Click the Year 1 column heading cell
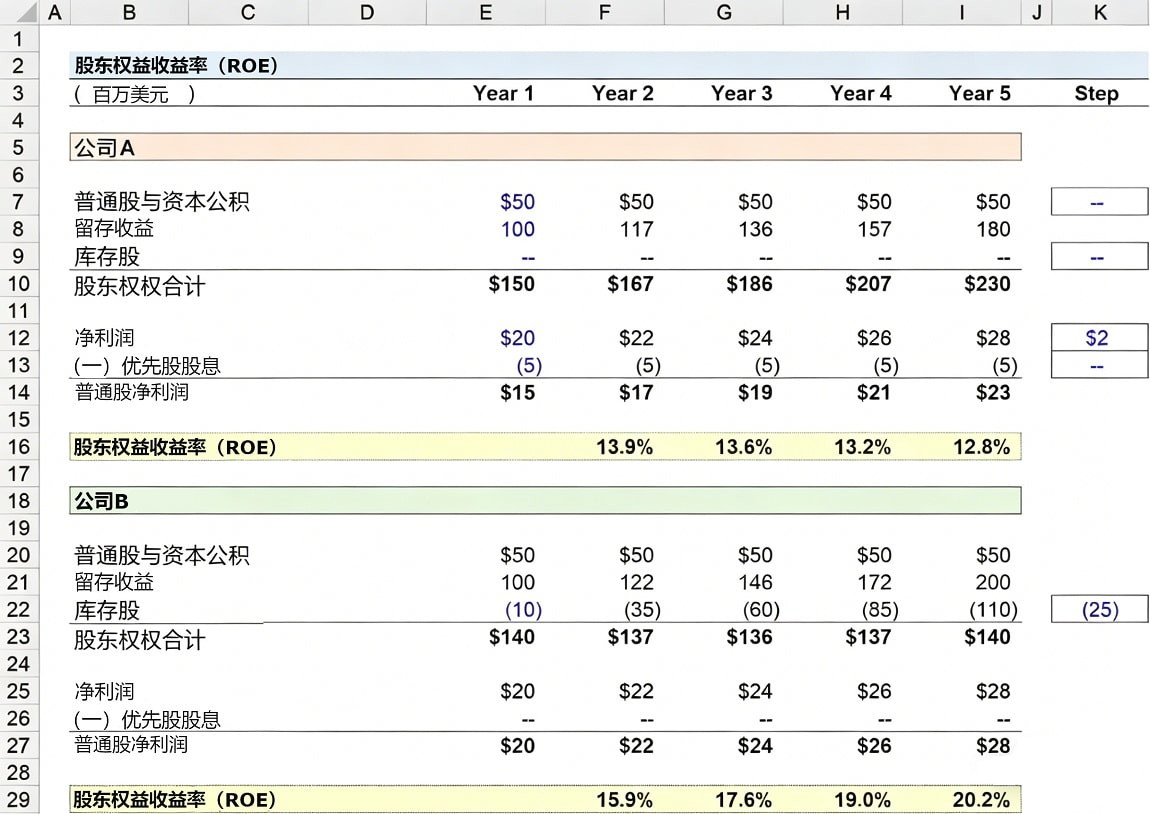Image resolution: width=1150 pixels, height=814 pixels. pyautogui.click(x=503, y=94)
